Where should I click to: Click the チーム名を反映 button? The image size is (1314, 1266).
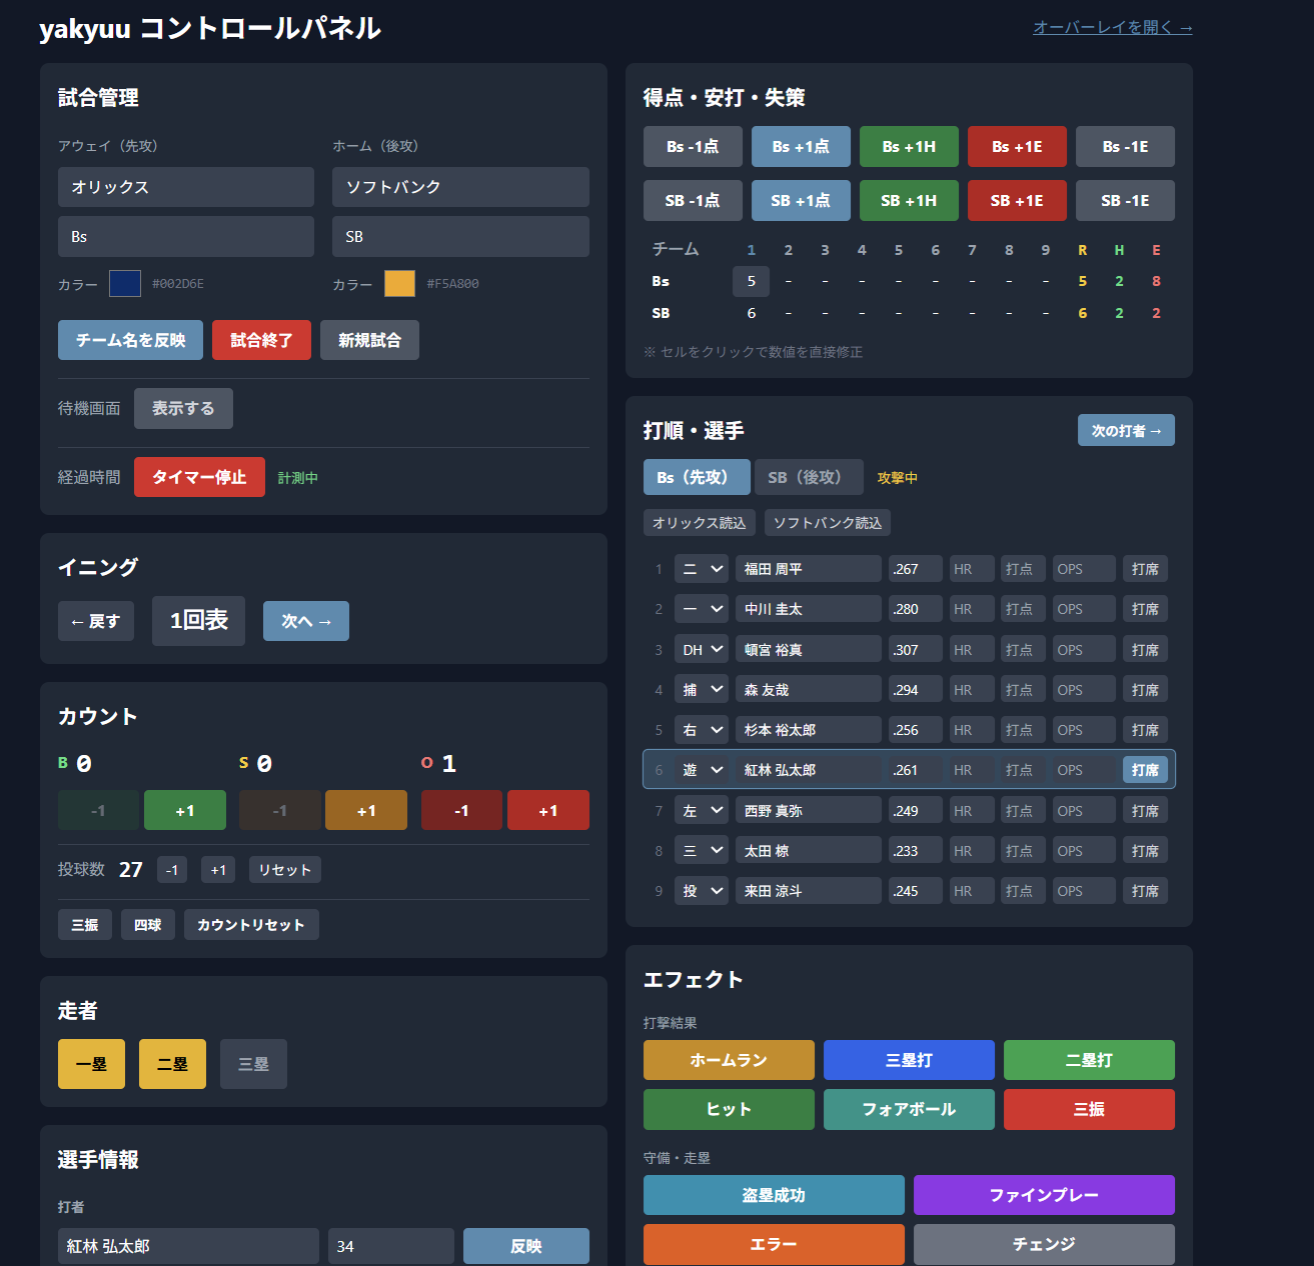(130, 340)
